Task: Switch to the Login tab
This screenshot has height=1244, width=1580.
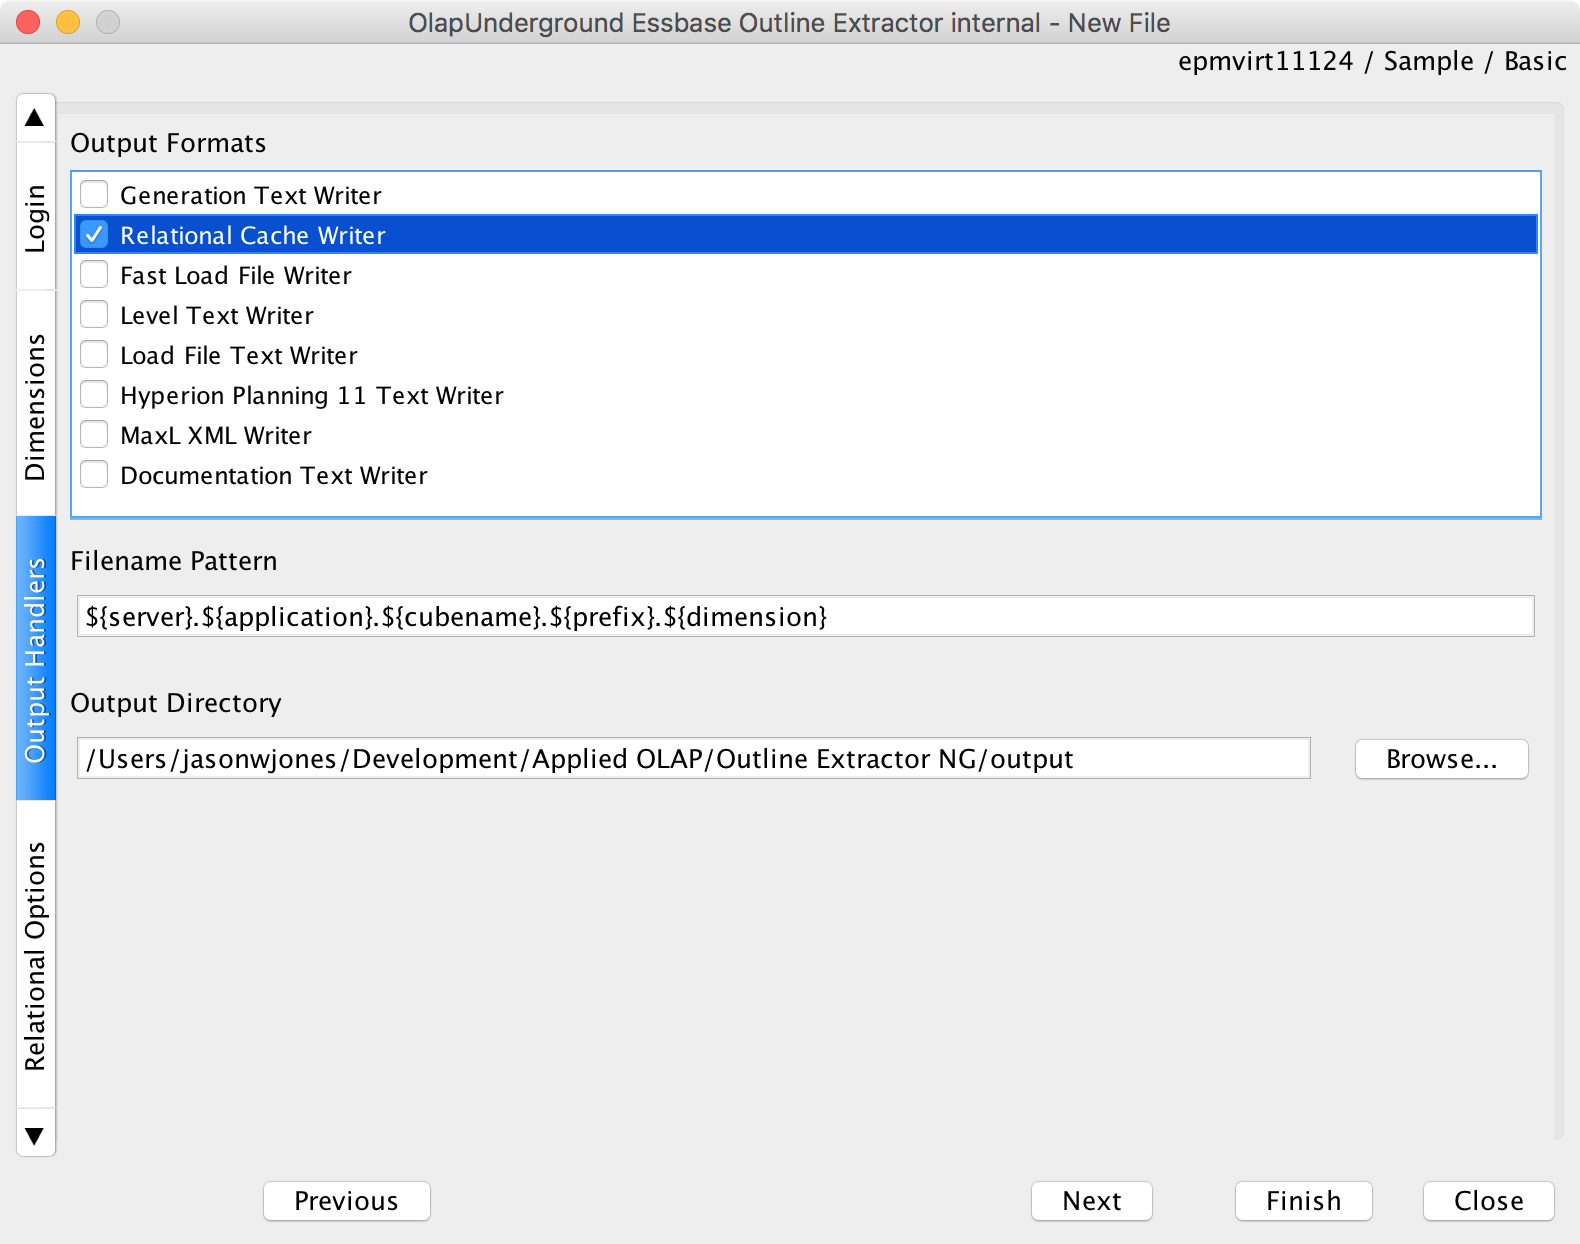Action: [36, 217]
